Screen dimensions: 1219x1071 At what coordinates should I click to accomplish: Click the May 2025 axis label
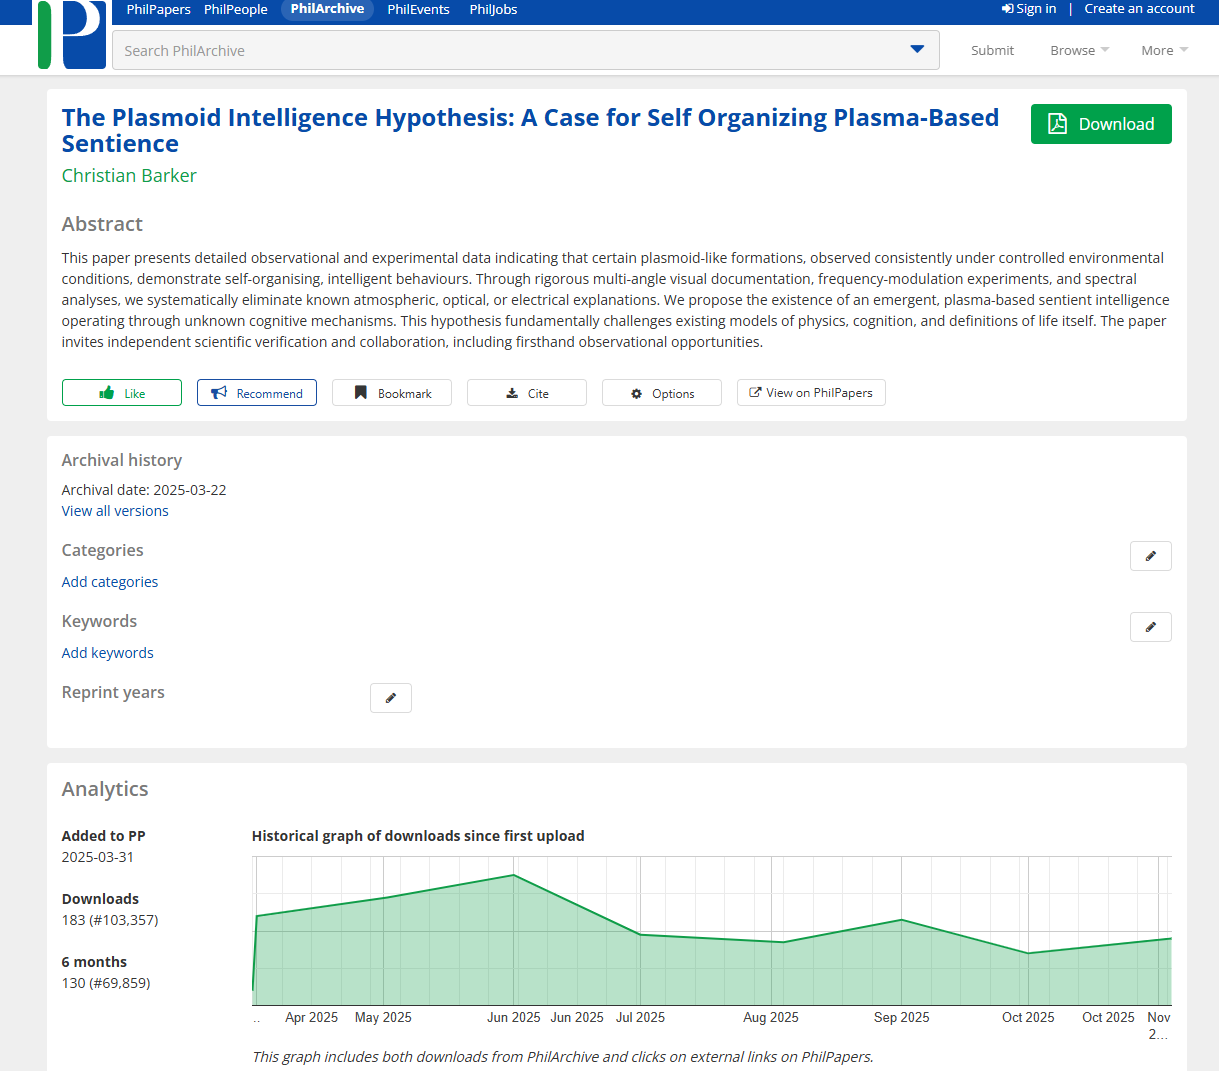(383, 1017)
